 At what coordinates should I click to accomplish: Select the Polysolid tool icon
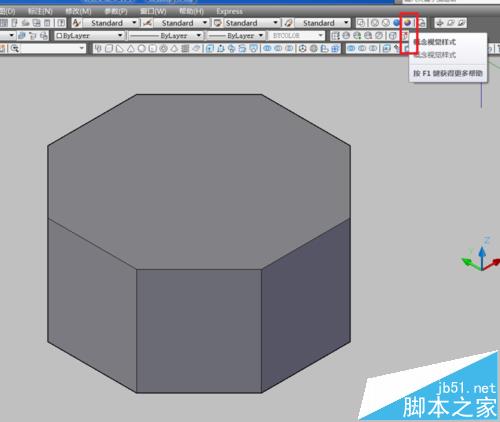[98, 49]
